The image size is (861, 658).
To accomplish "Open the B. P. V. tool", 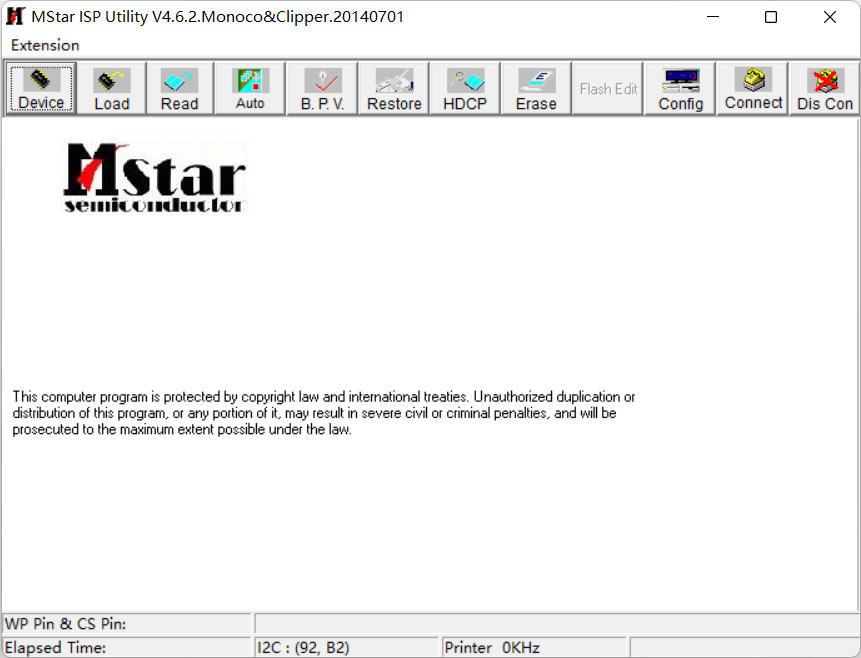I will (322, 88).
